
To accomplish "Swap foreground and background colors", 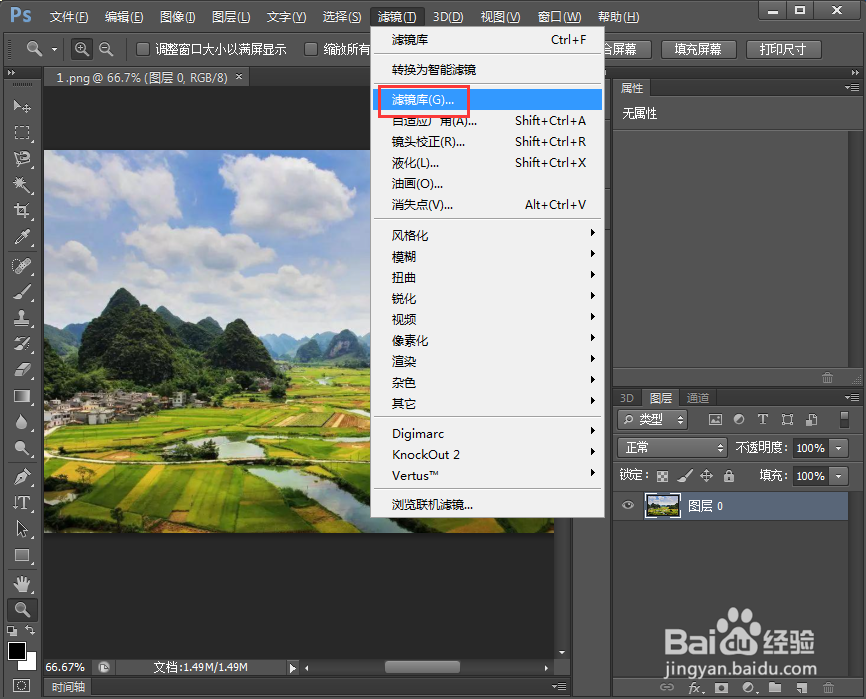I will pyautogui.click(x=30, y=630).
